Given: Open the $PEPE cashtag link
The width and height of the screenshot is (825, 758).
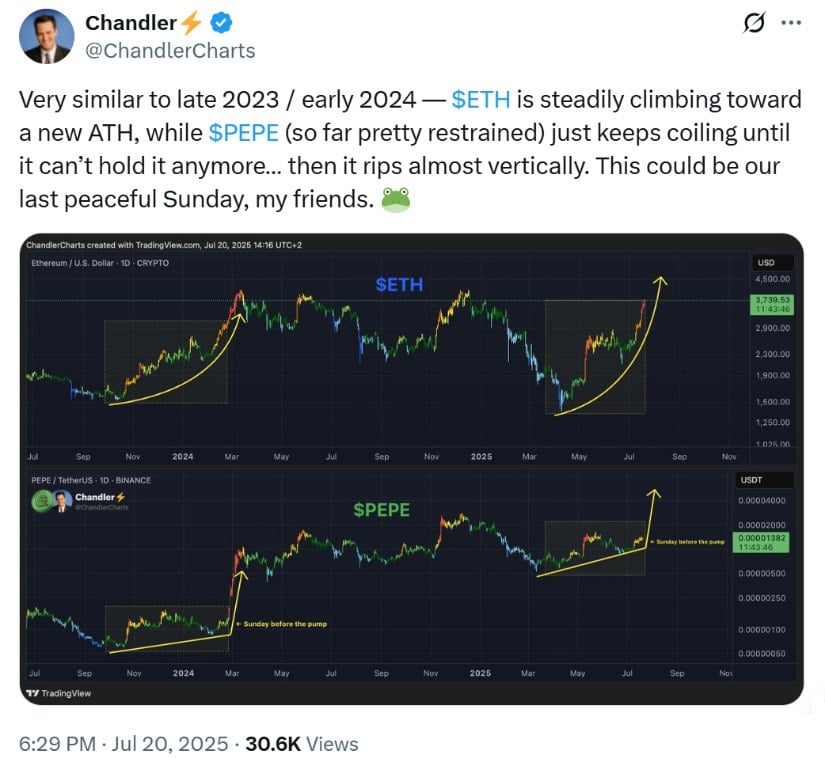Looking at the screenshot, I should tap(243, 133).
